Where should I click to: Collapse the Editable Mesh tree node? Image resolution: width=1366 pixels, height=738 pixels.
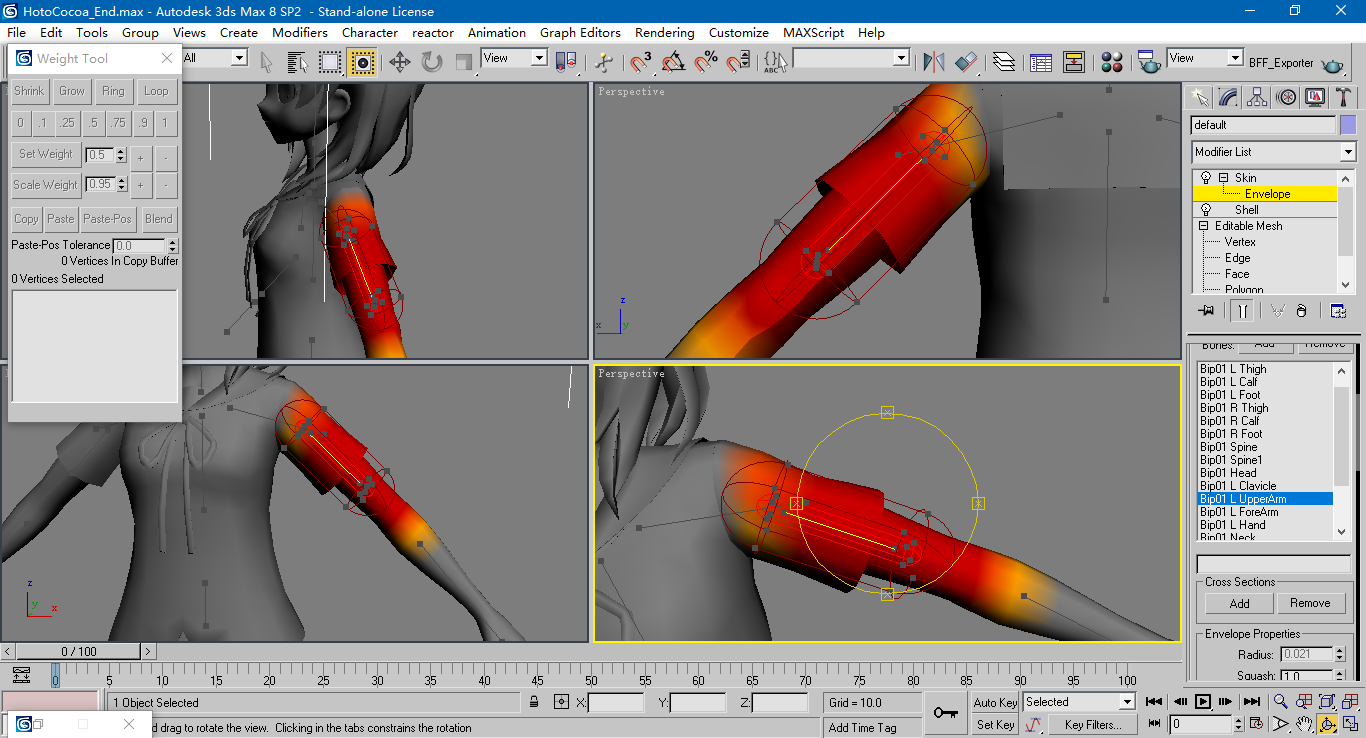1204,226
